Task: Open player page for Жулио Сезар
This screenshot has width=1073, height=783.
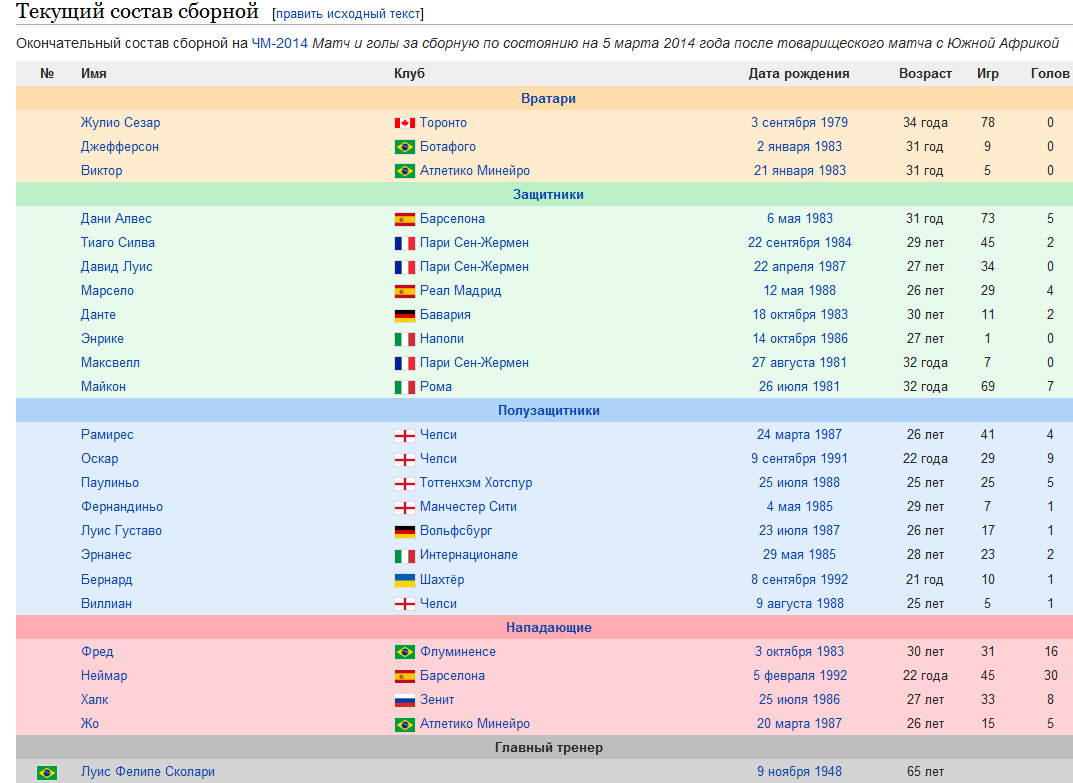Action: point(120,123)
